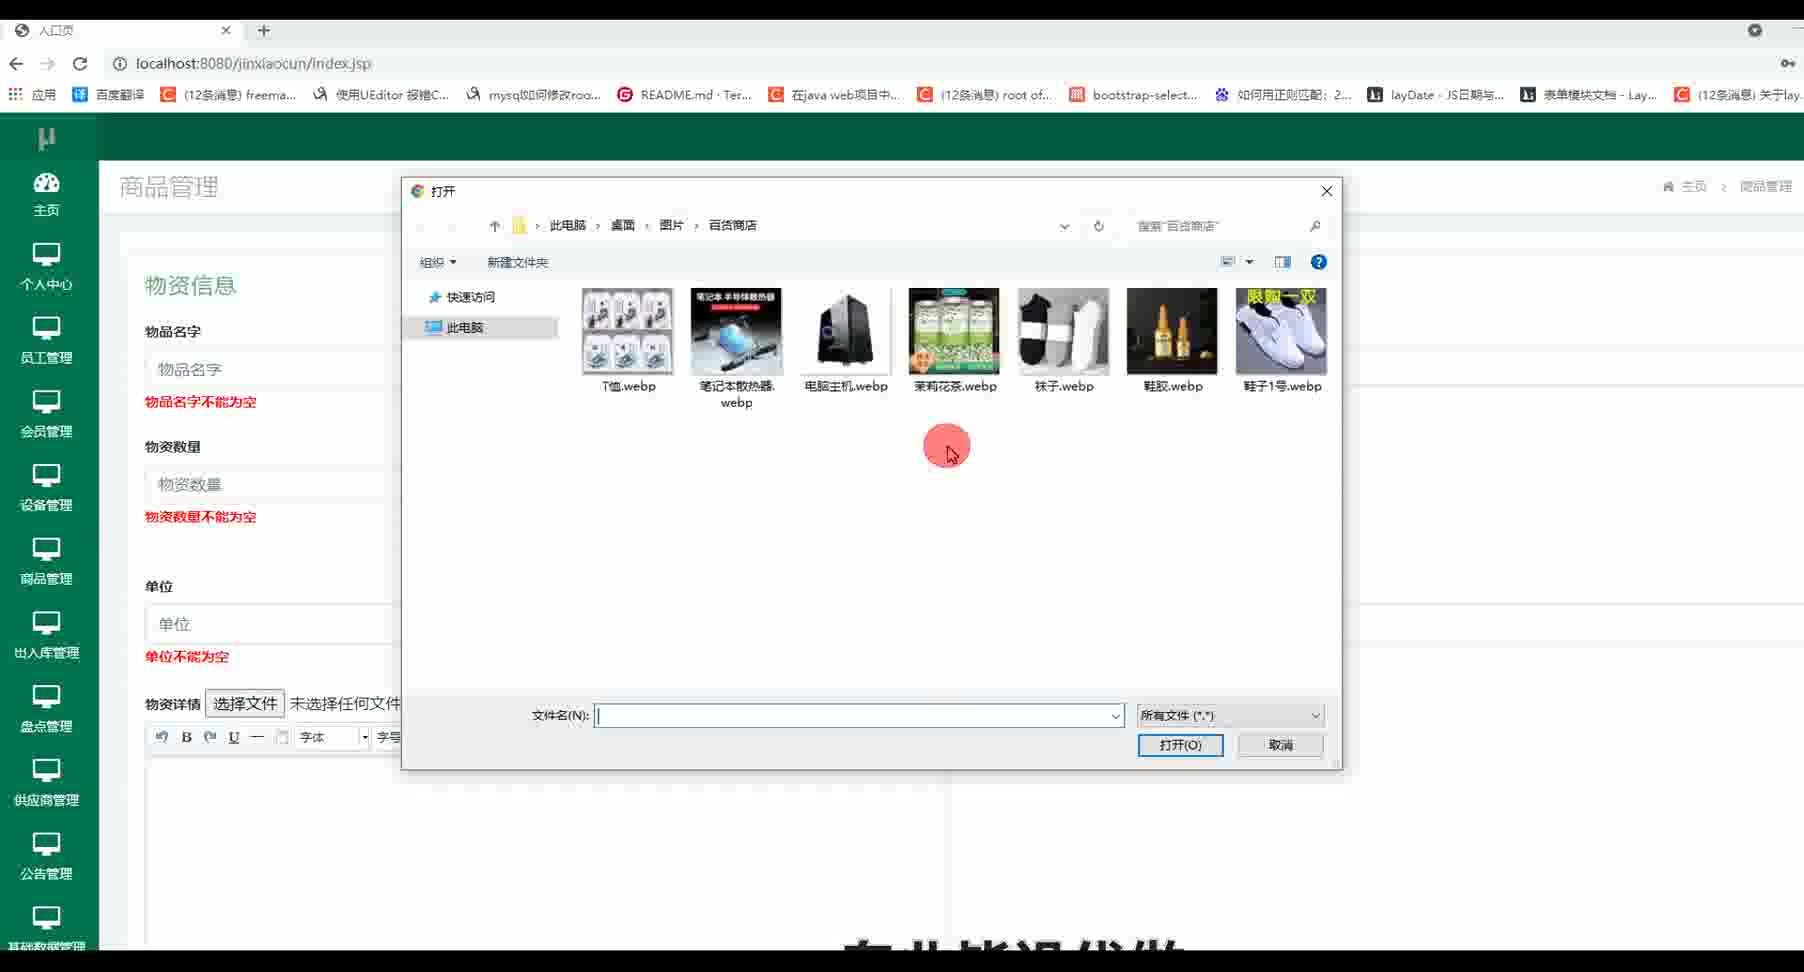Select the 鞋胶.webp file
Image resolution: width=1804 pixels, height=972 pixels.
pyautogui.click(x=1173, y=341)
